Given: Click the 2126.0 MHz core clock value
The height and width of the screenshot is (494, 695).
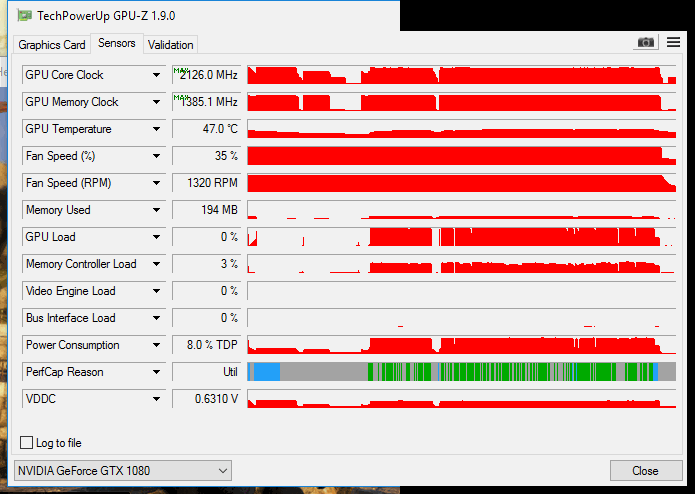Looking at the screenshot, I should tap(207, 75).
